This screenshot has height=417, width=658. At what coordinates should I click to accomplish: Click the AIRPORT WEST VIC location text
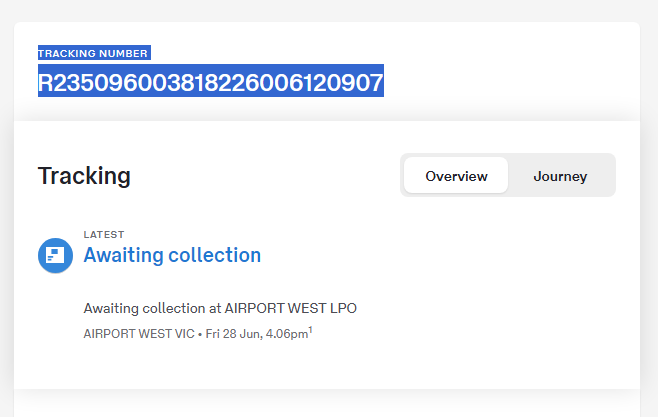pos(138,333)
